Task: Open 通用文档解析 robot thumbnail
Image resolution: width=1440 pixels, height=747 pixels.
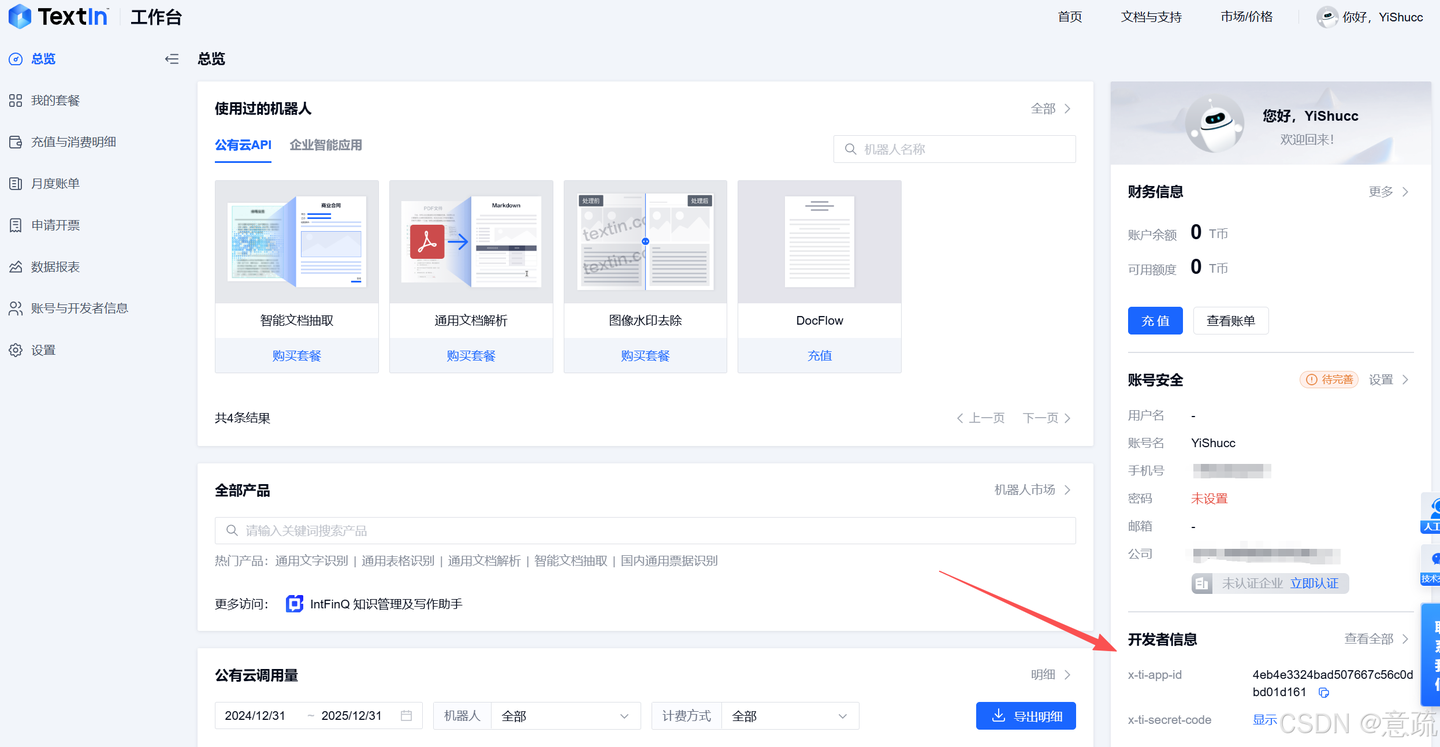Action: pyautogui.click(x=471, y=242)
